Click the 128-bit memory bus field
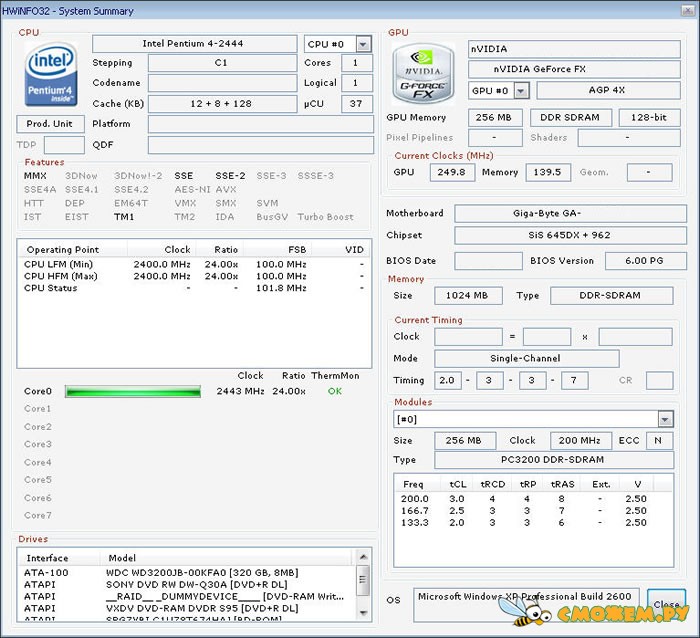The image size is (700, 638). [x=650, y=117]
